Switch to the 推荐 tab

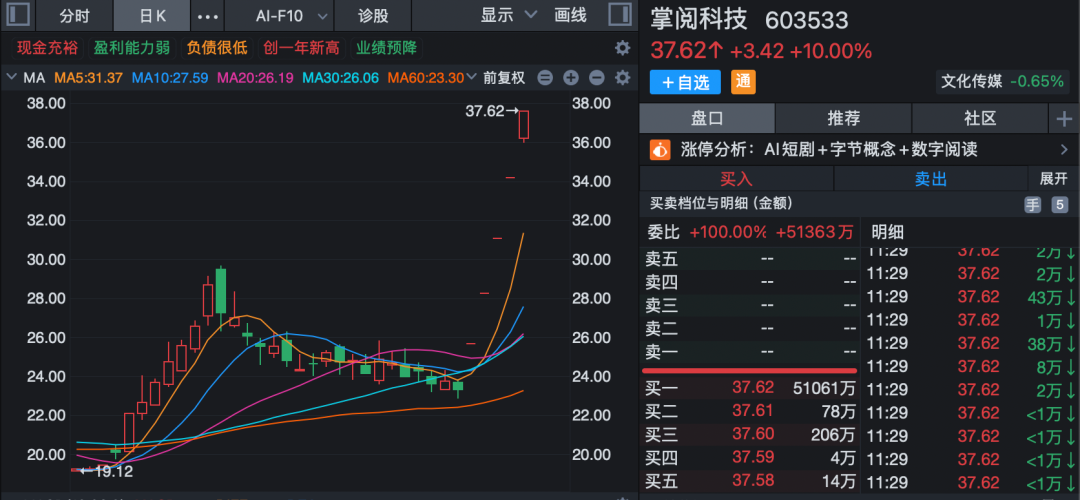pos(843,119)
